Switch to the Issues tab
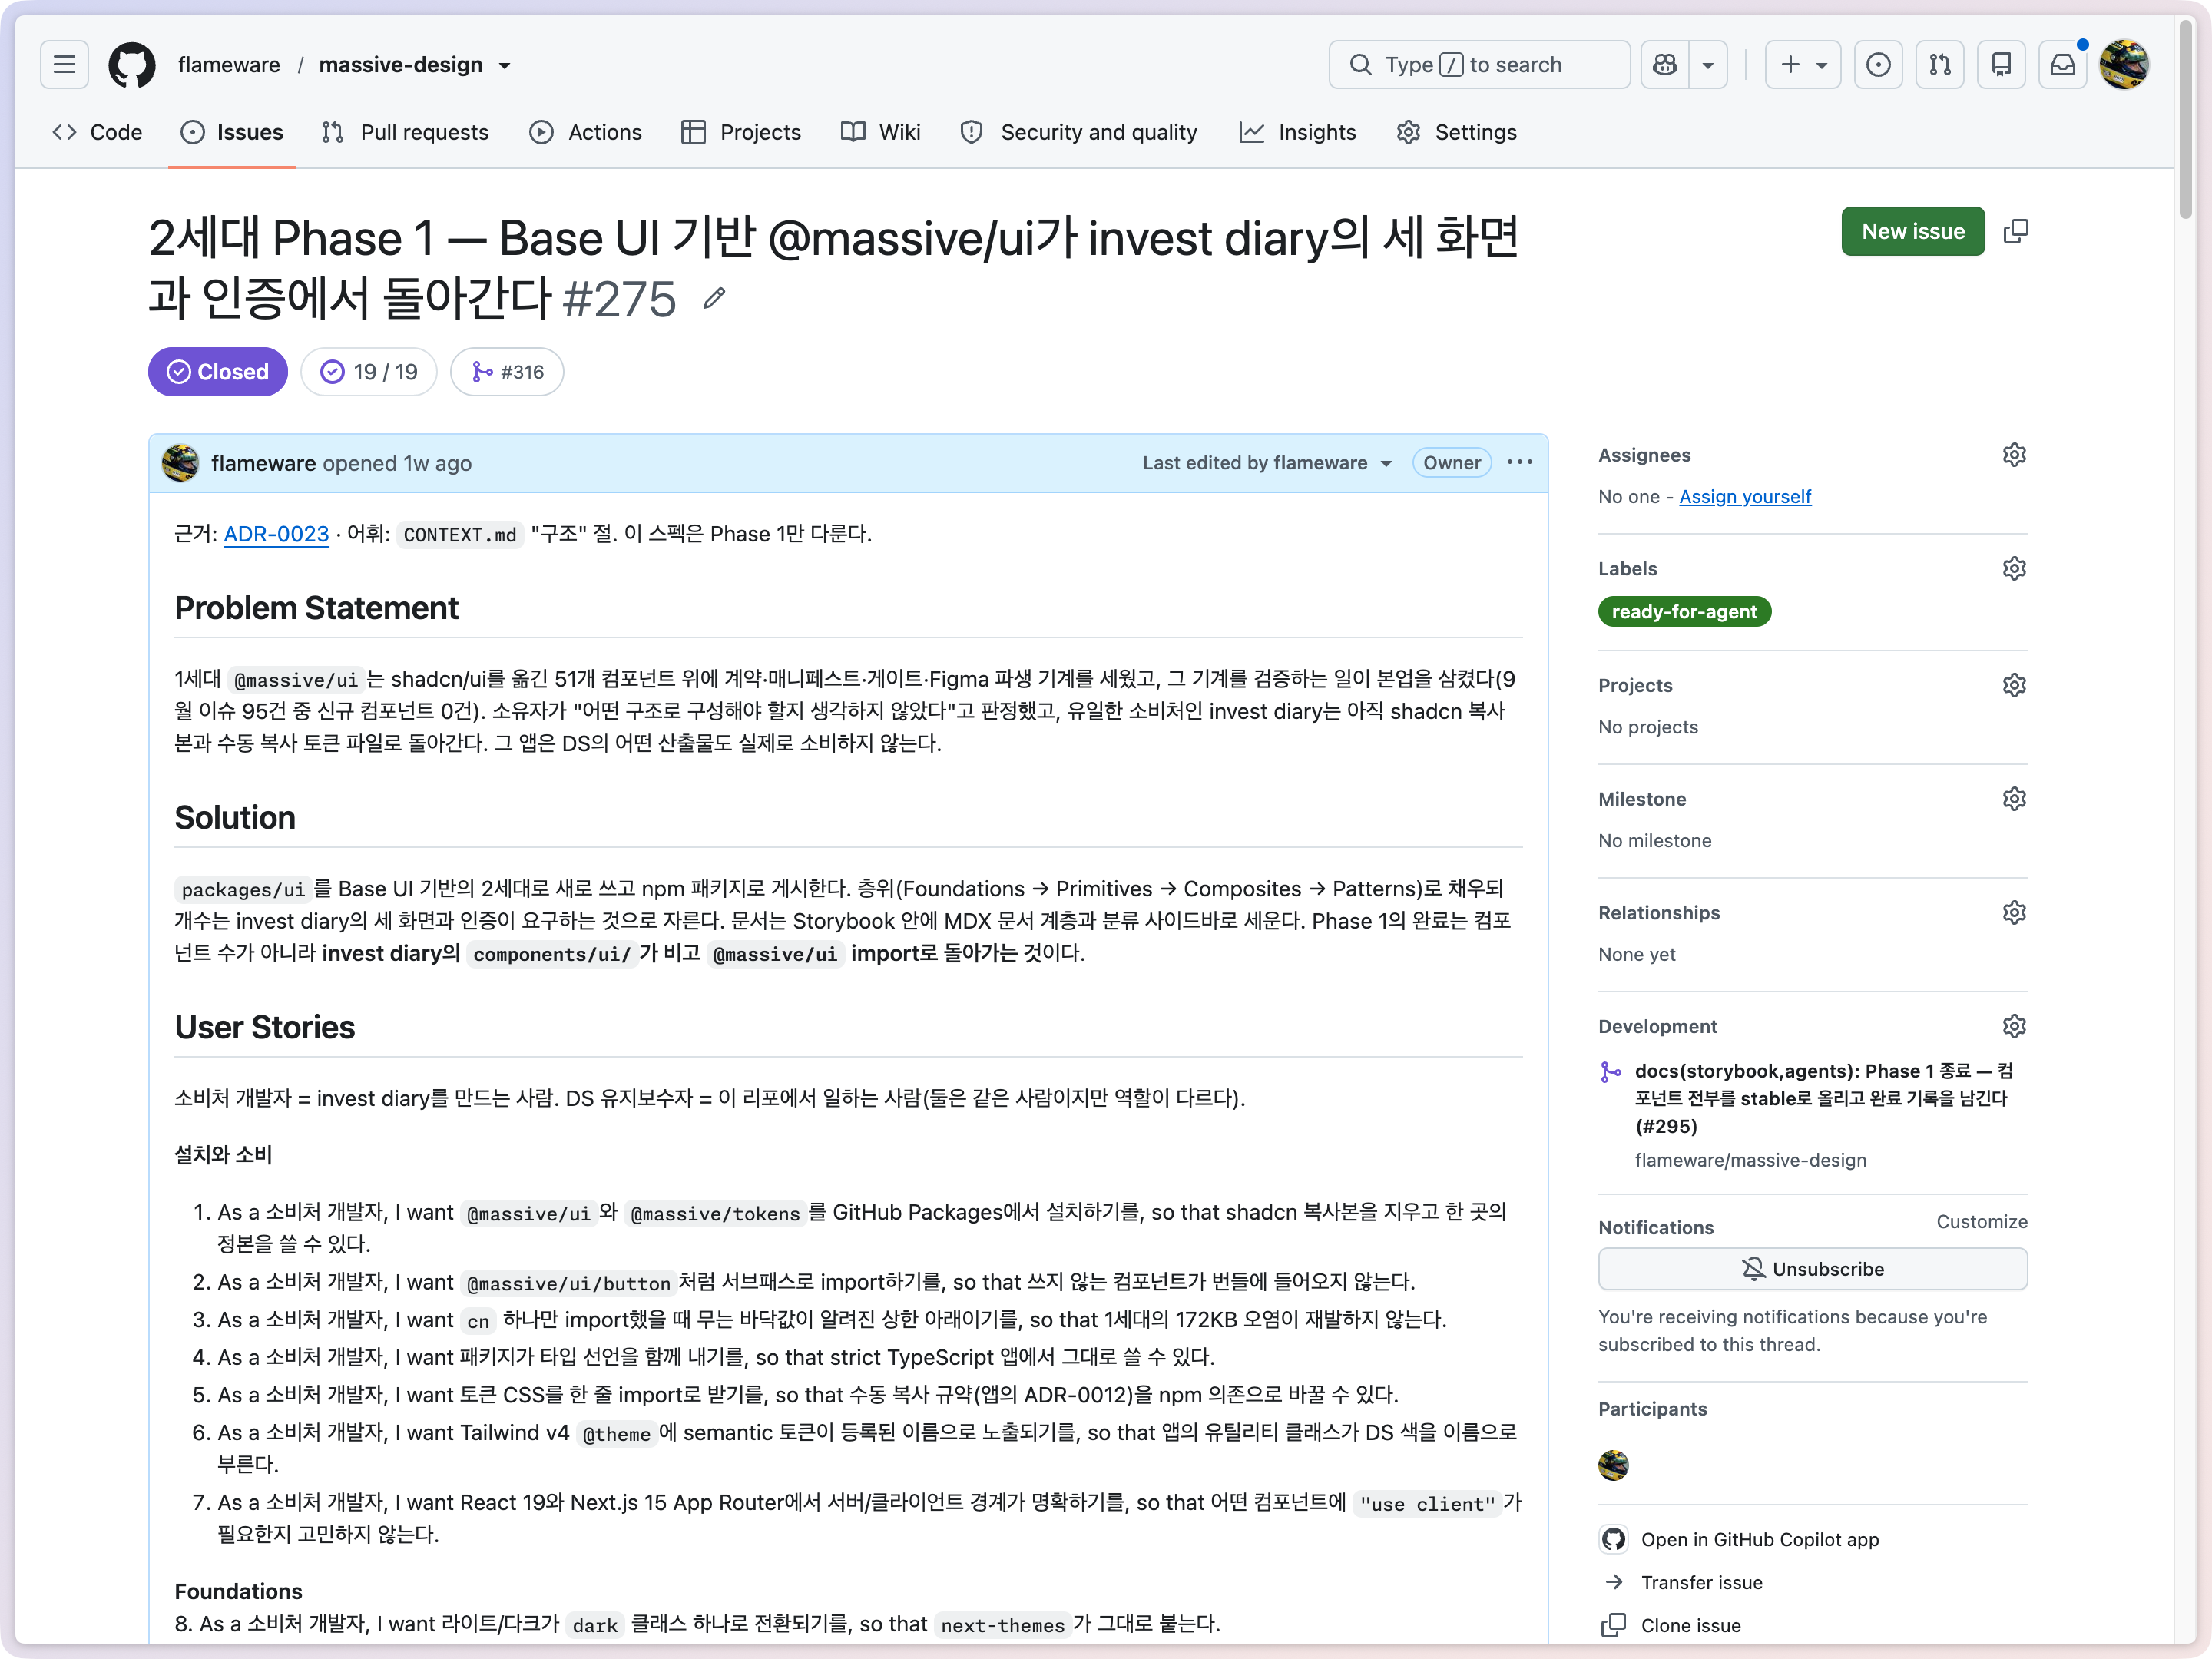Image resolution: width=2212 pixels, height=1659 pixels. (232, 132)
